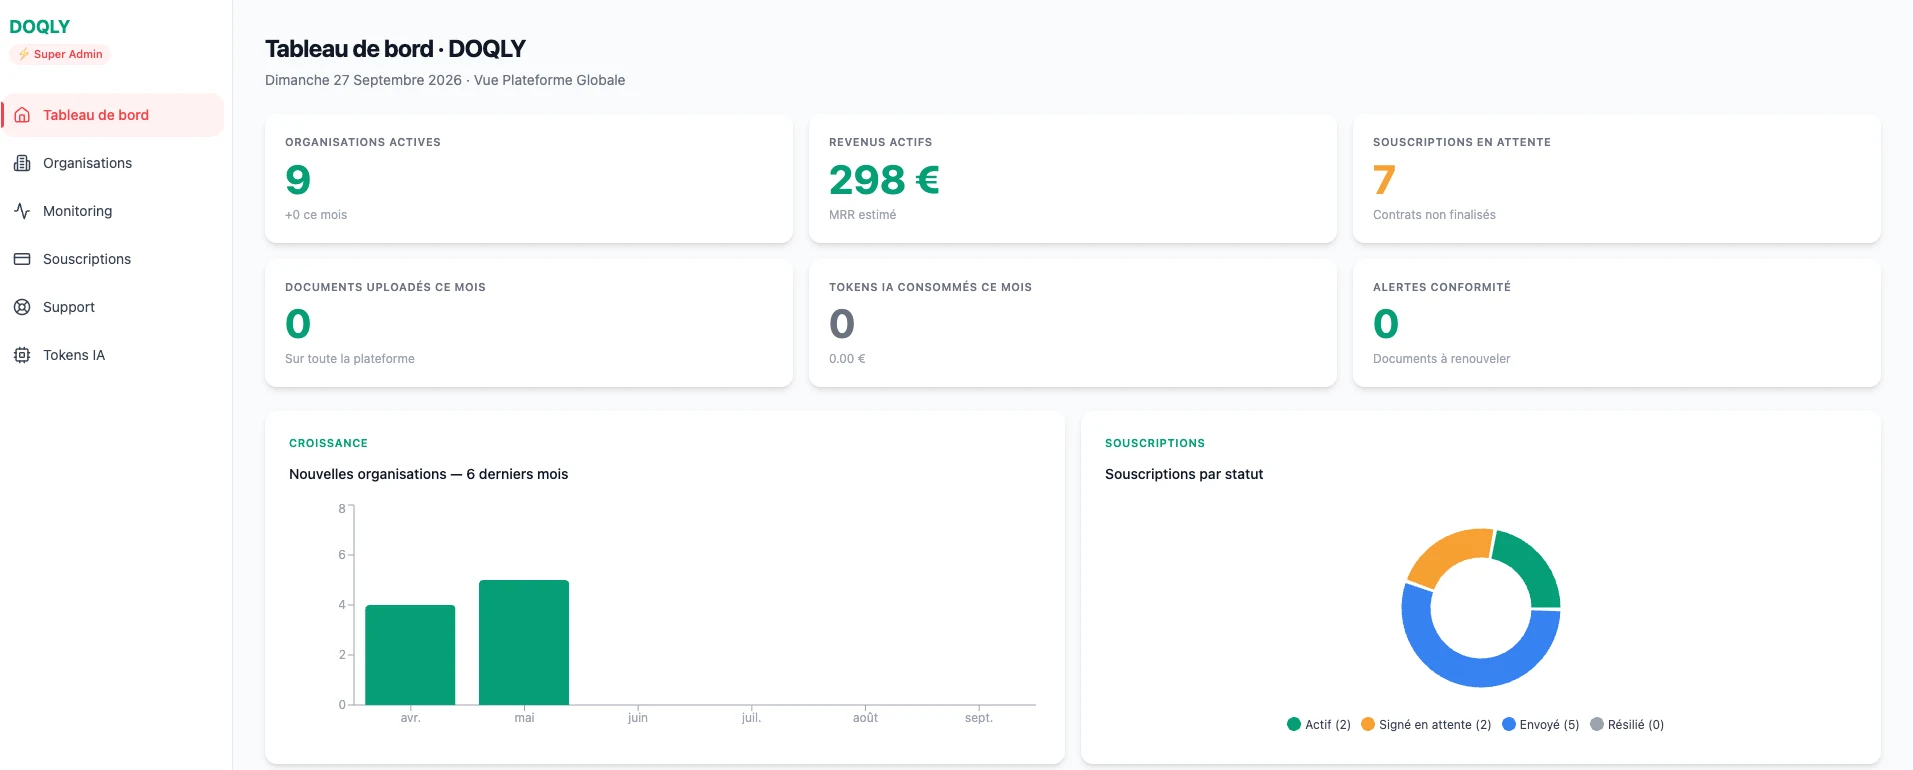Click the 9 active organisations value
Image resolution: width=1913 pixels, height=770 pixels.
(x=298, y=180)
